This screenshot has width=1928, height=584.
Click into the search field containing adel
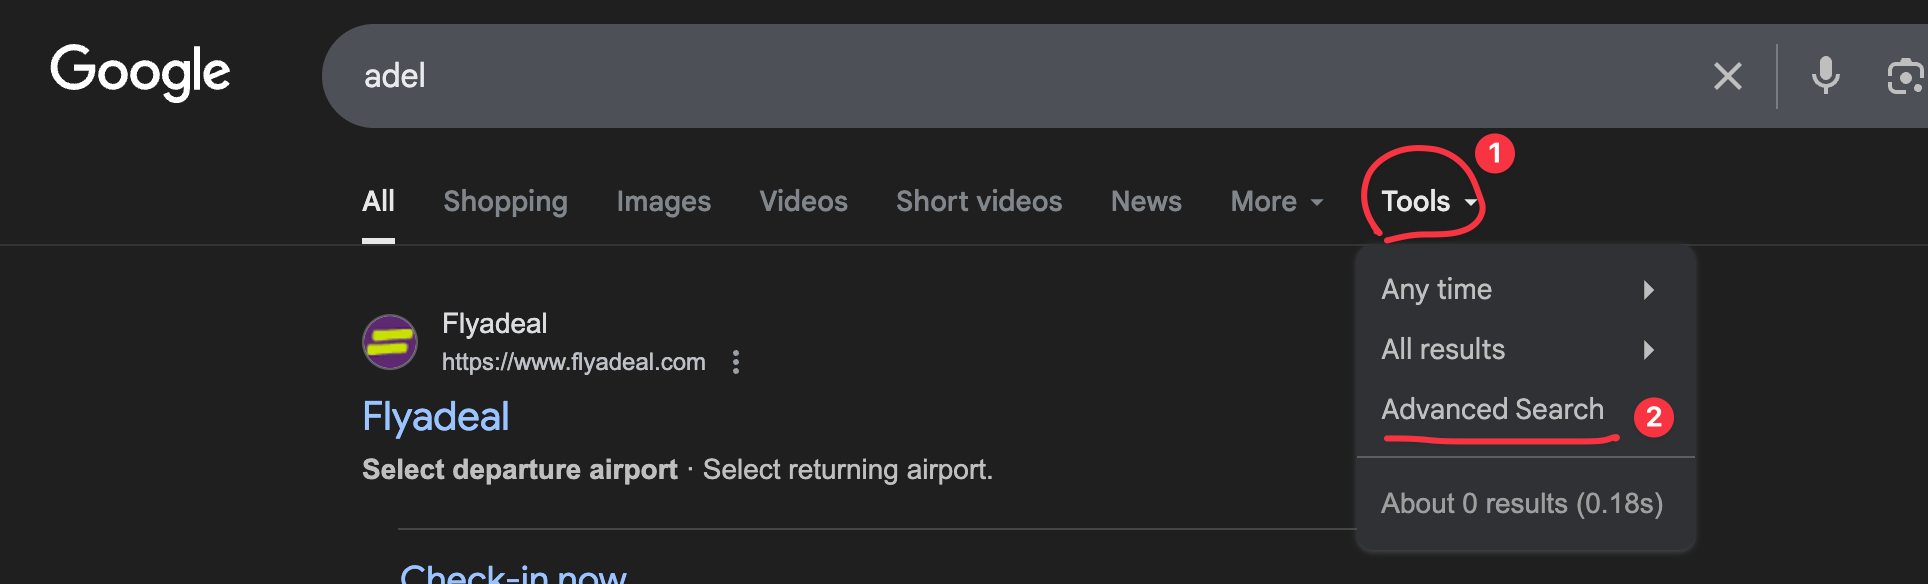click(1000, 76)
